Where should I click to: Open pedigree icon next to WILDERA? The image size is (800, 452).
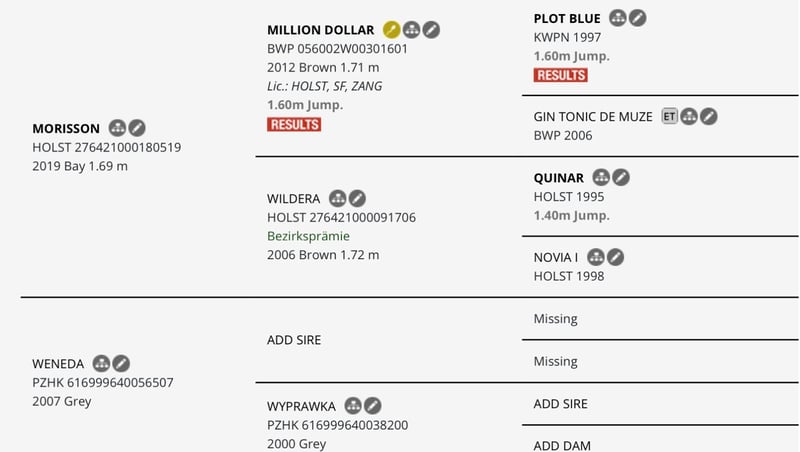point(338,199)
